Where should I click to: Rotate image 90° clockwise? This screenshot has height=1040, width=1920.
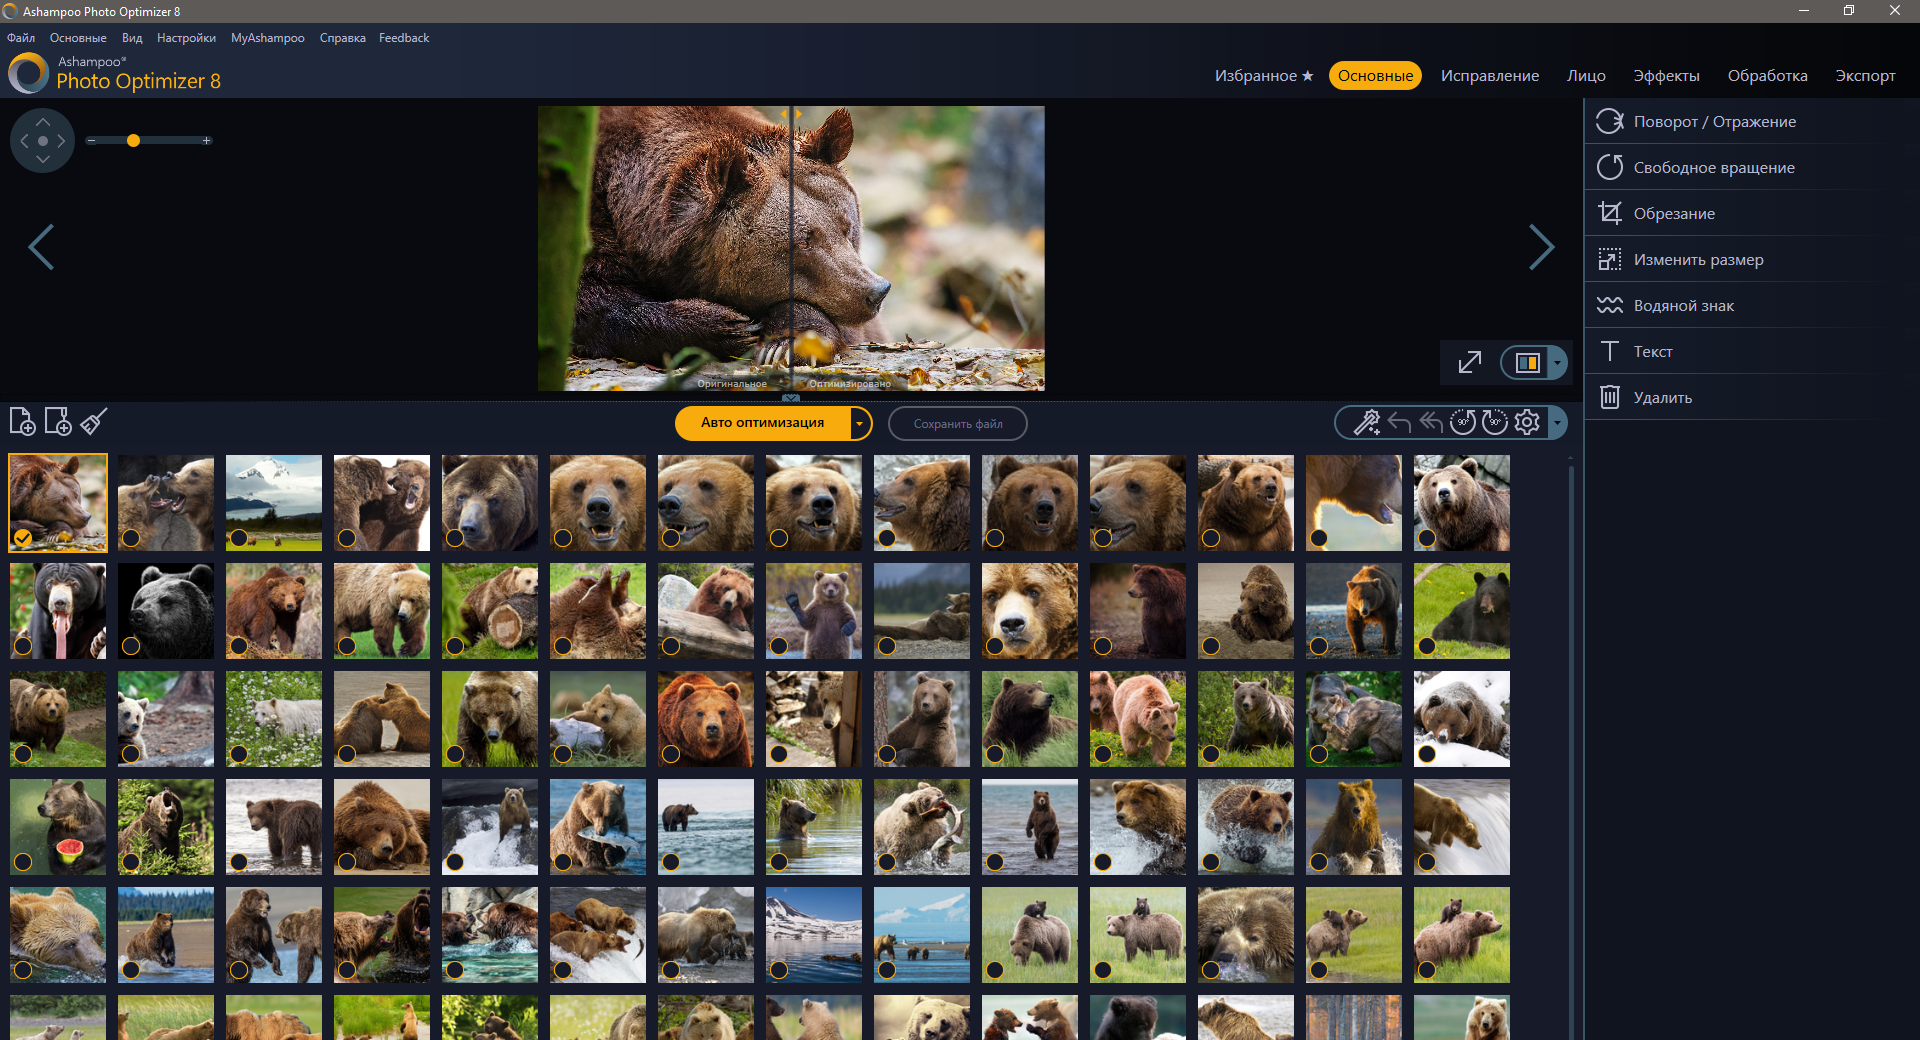tap(1495, 423)
